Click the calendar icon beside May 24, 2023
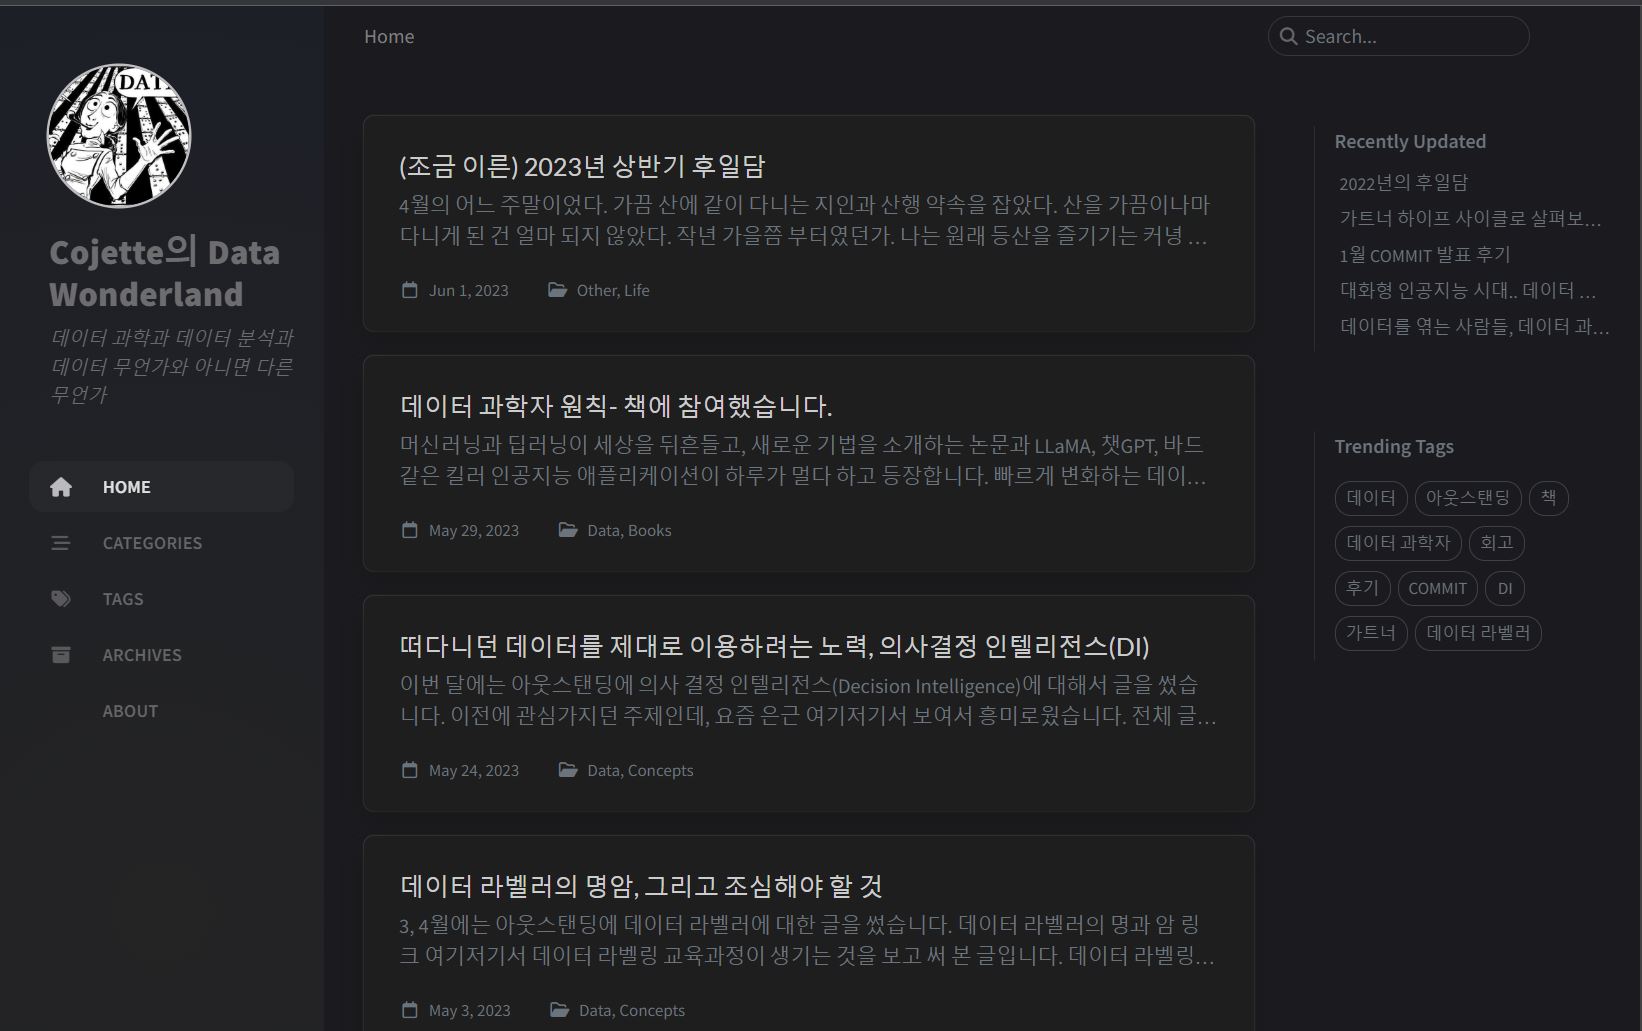Screen dimensions: 1642x1031 point(410,770)
